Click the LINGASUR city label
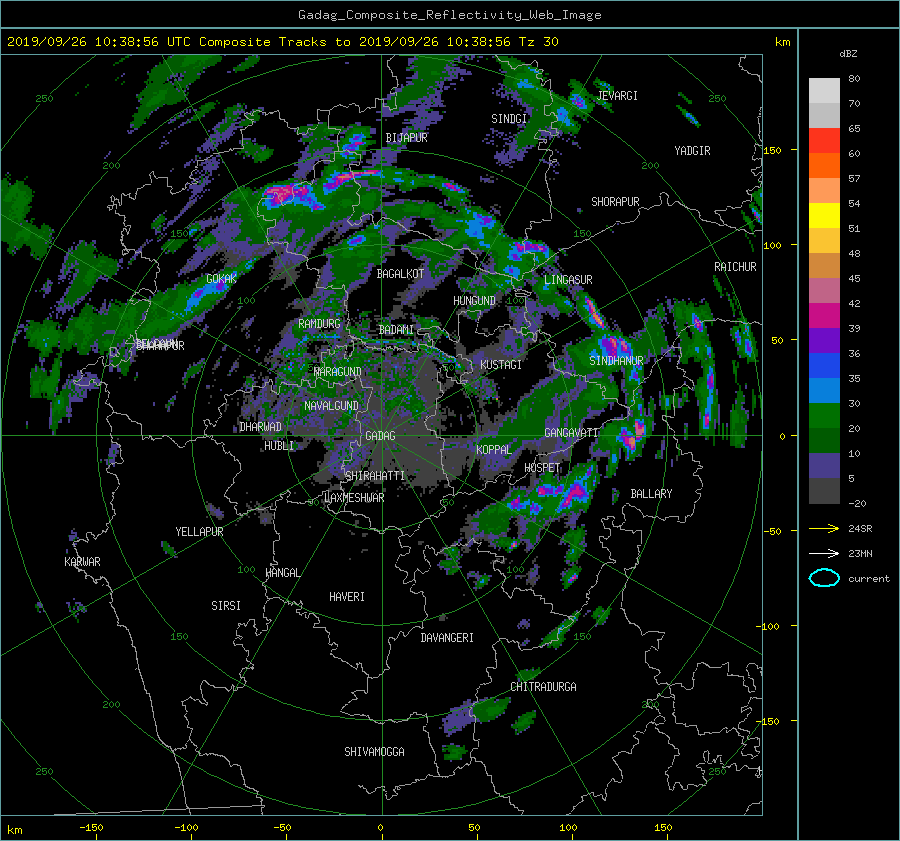Screen dimensions: 900x841 568,280
